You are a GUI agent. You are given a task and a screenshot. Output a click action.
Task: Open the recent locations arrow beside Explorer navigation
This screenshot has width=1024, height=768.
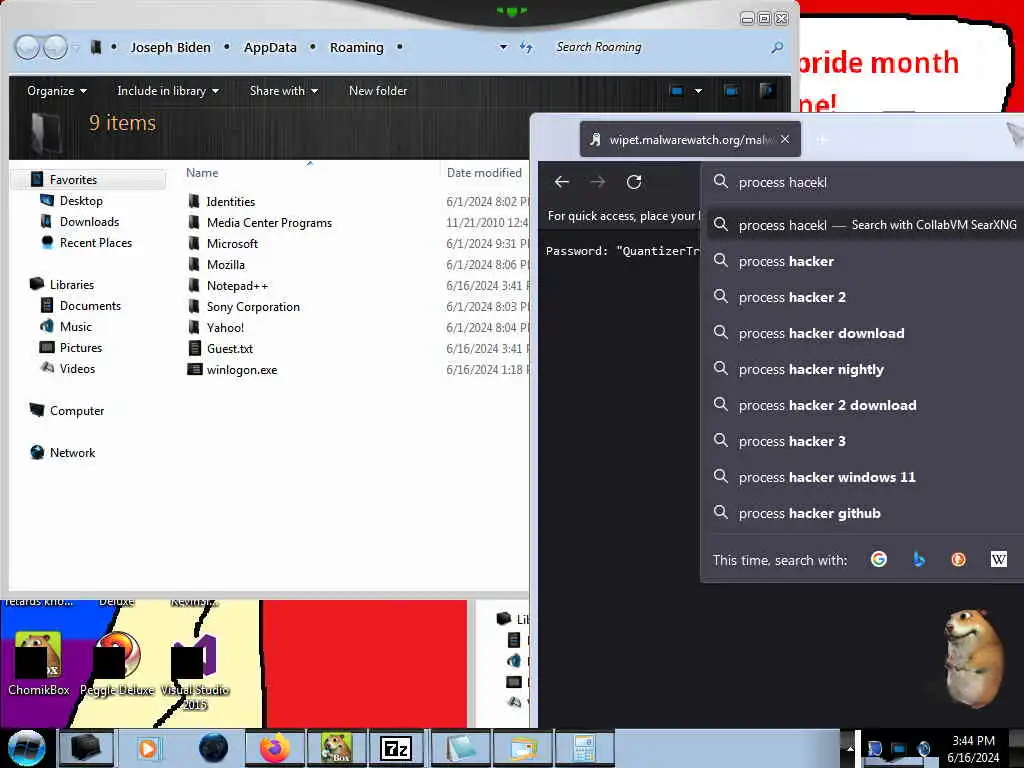[75, 48]
